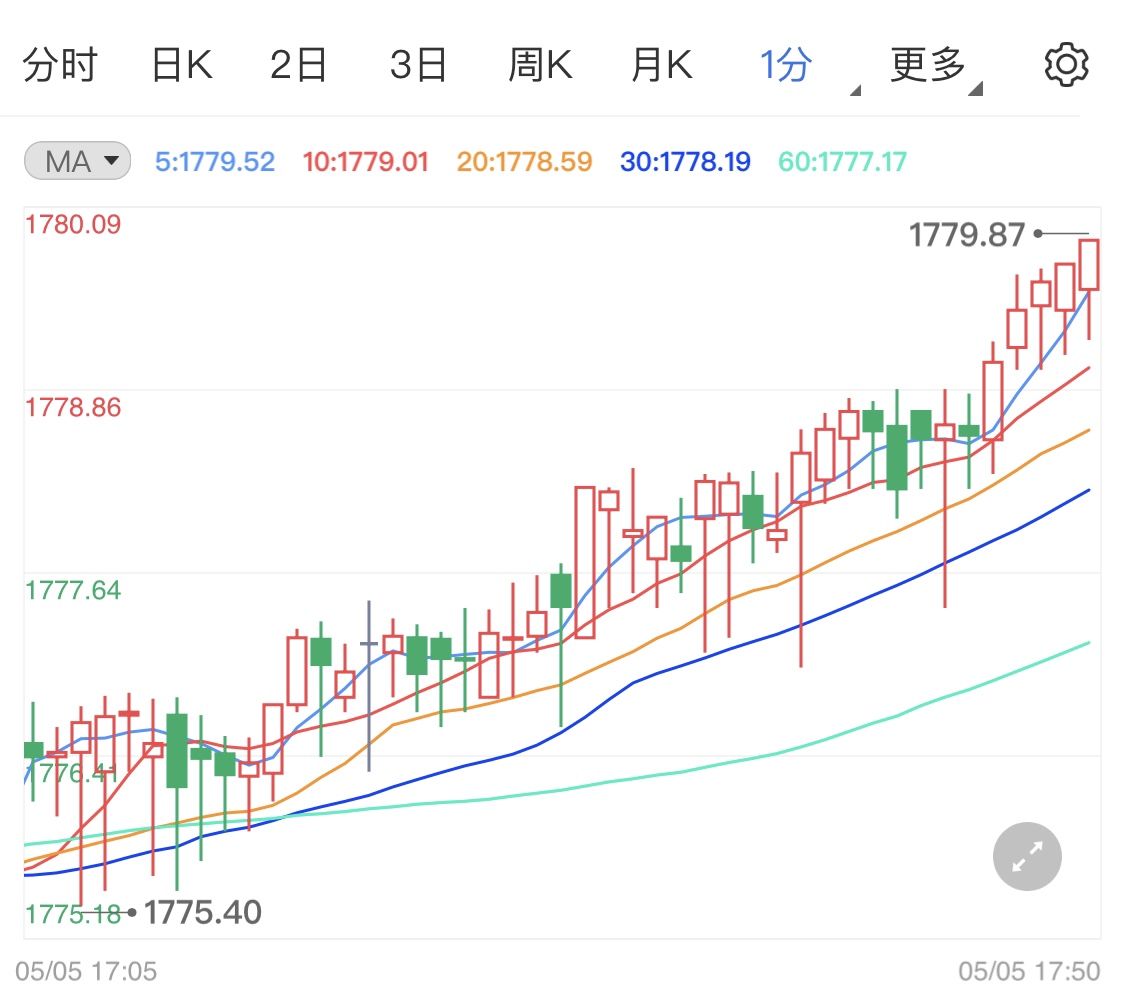
Task: Click the MA30 value 30:1778.19
Action: (685, 161)
